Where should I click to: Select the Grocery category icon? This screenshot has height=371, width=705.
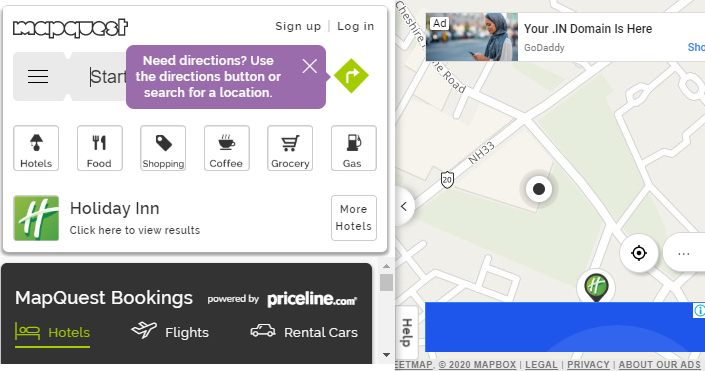tap(290, 148)
